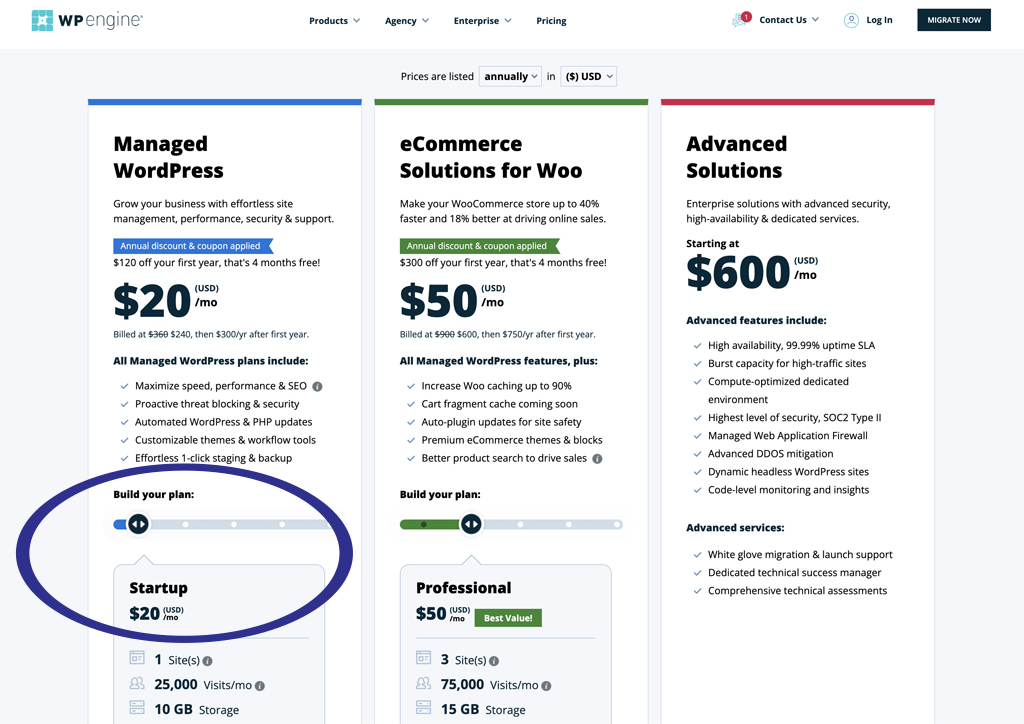Click the MIGRATE NOW button
The width and height of the screenshot is (1024, 724).
tap(953, 20)
